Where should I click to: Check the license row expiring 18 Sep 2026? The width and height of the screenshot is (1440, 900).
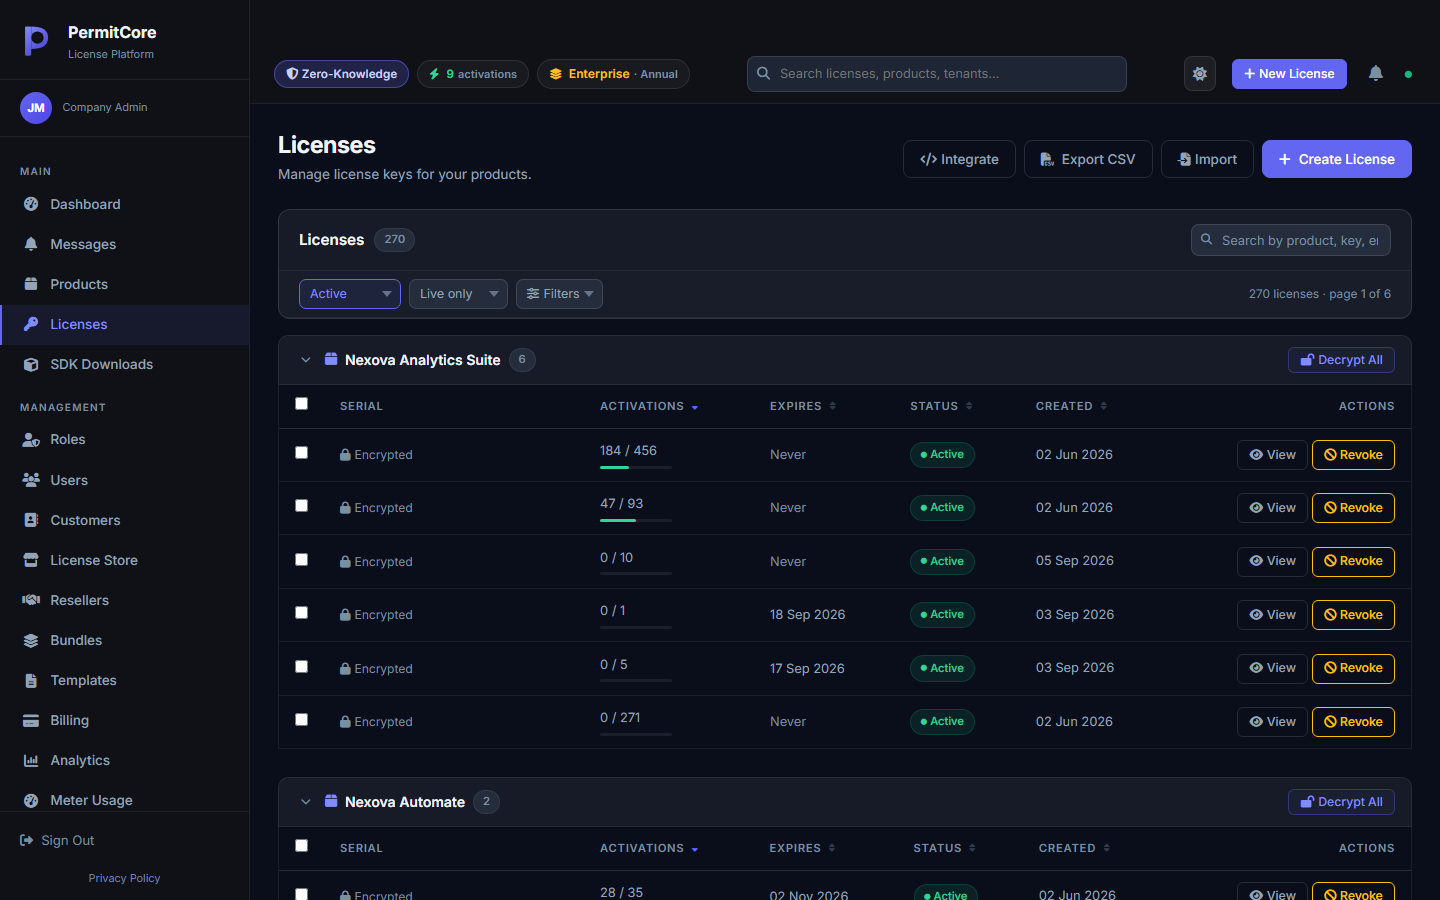coord(302,613)
